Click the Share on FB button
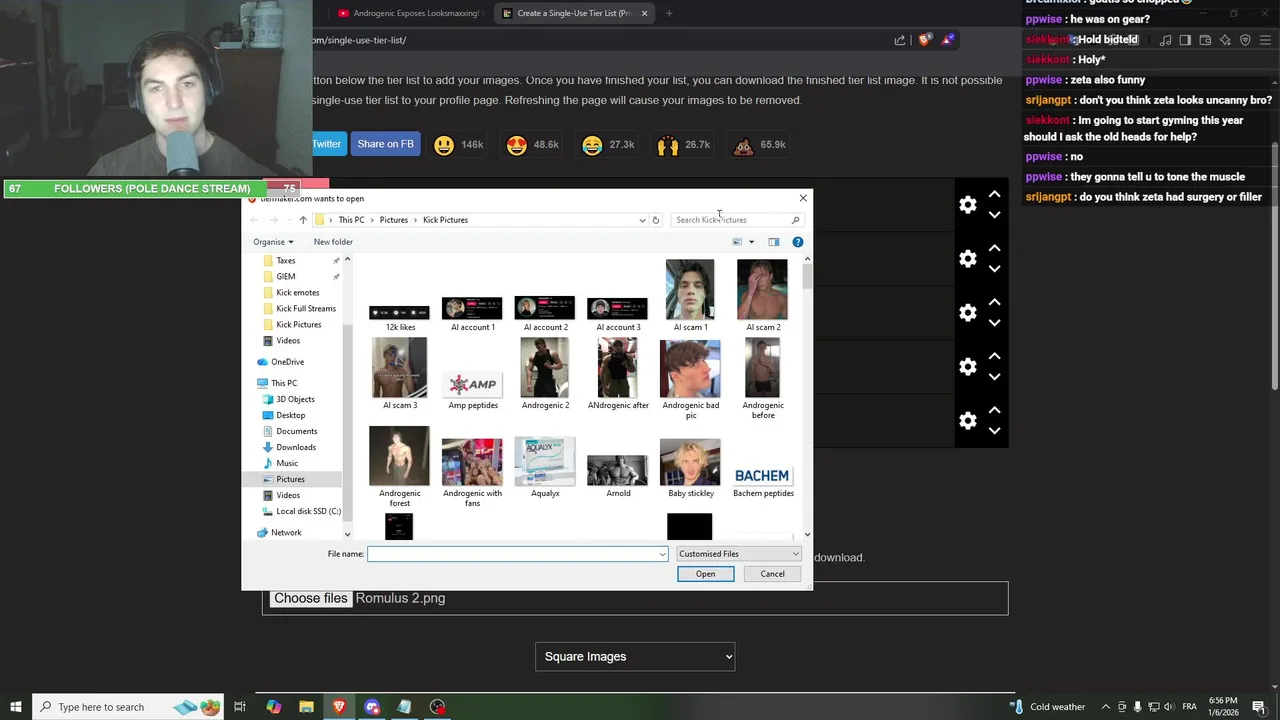This screenshot has width=1280, height=720. (x=385, y=144)
